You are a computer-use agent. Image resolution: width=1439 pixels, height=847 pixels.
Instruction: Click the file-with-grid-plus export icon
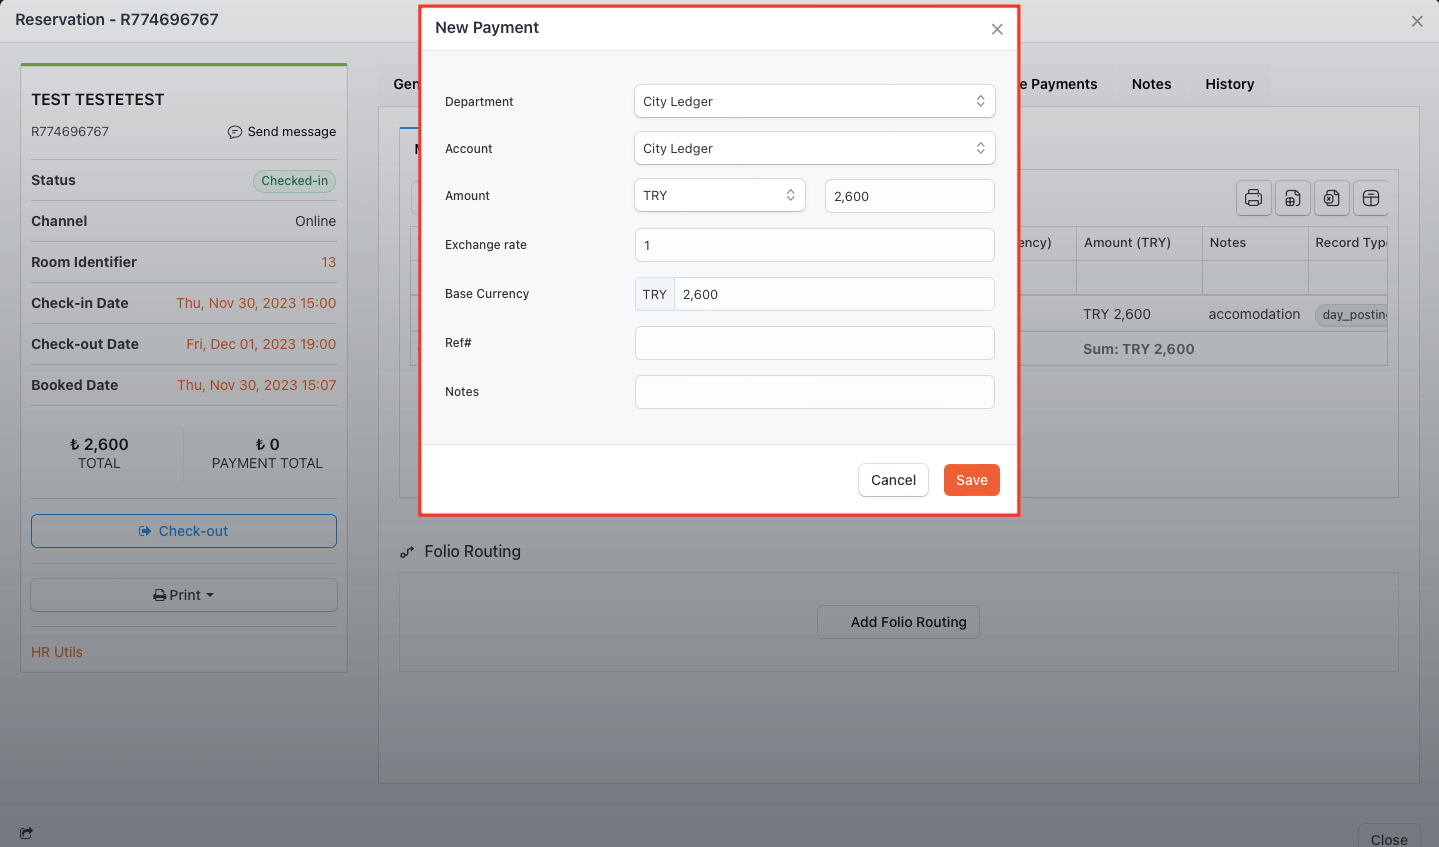(1292, 198)
